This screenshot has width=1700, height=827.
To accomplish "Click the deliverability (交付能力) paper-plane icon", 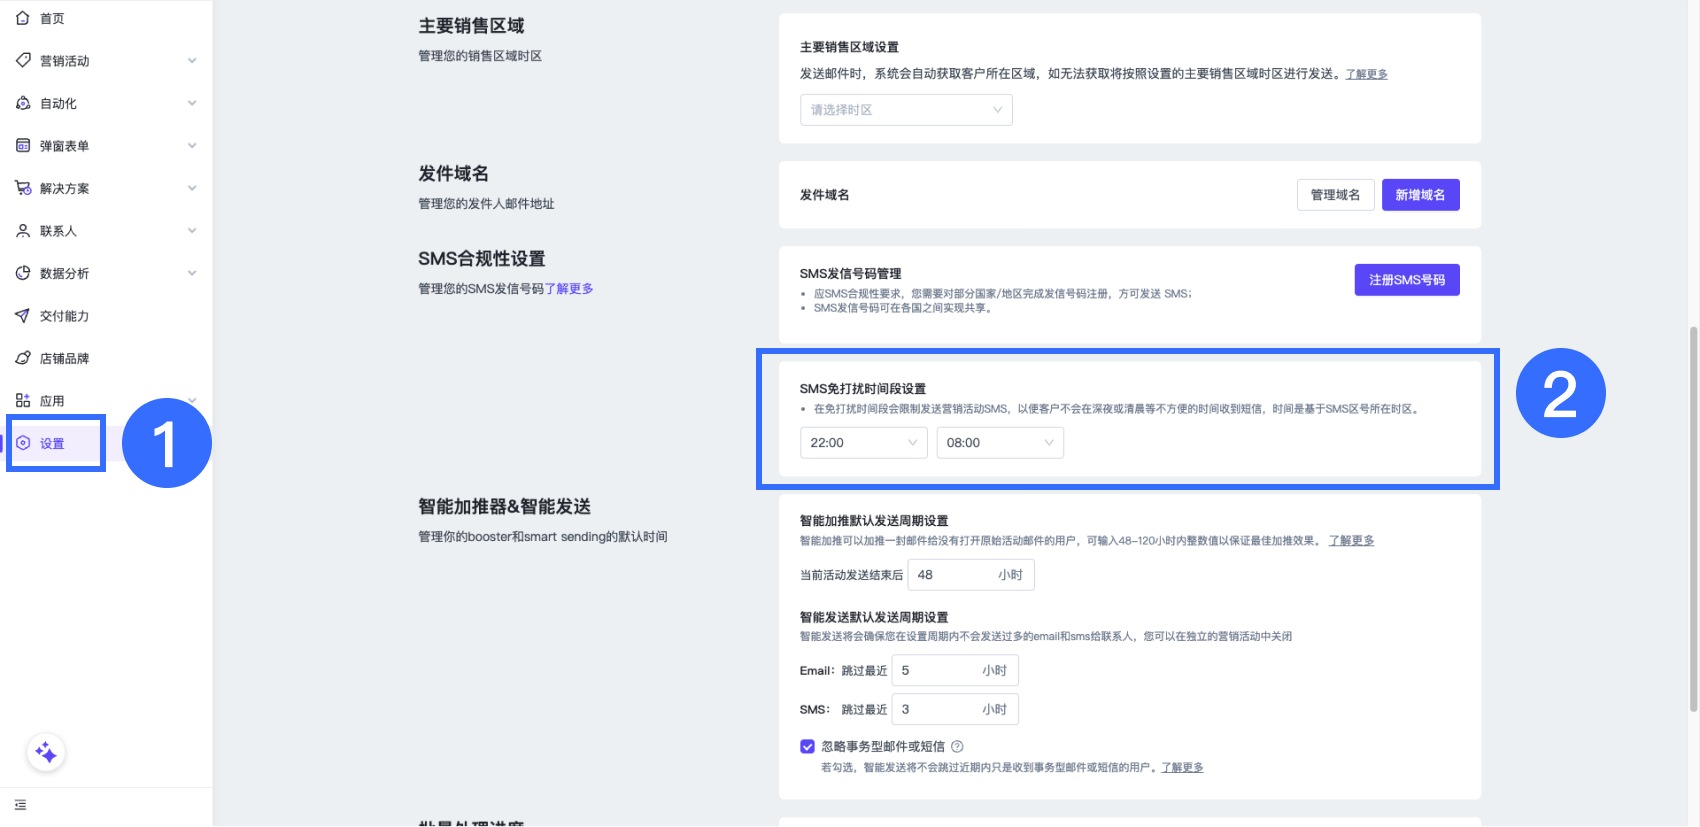I will [23, 316].
